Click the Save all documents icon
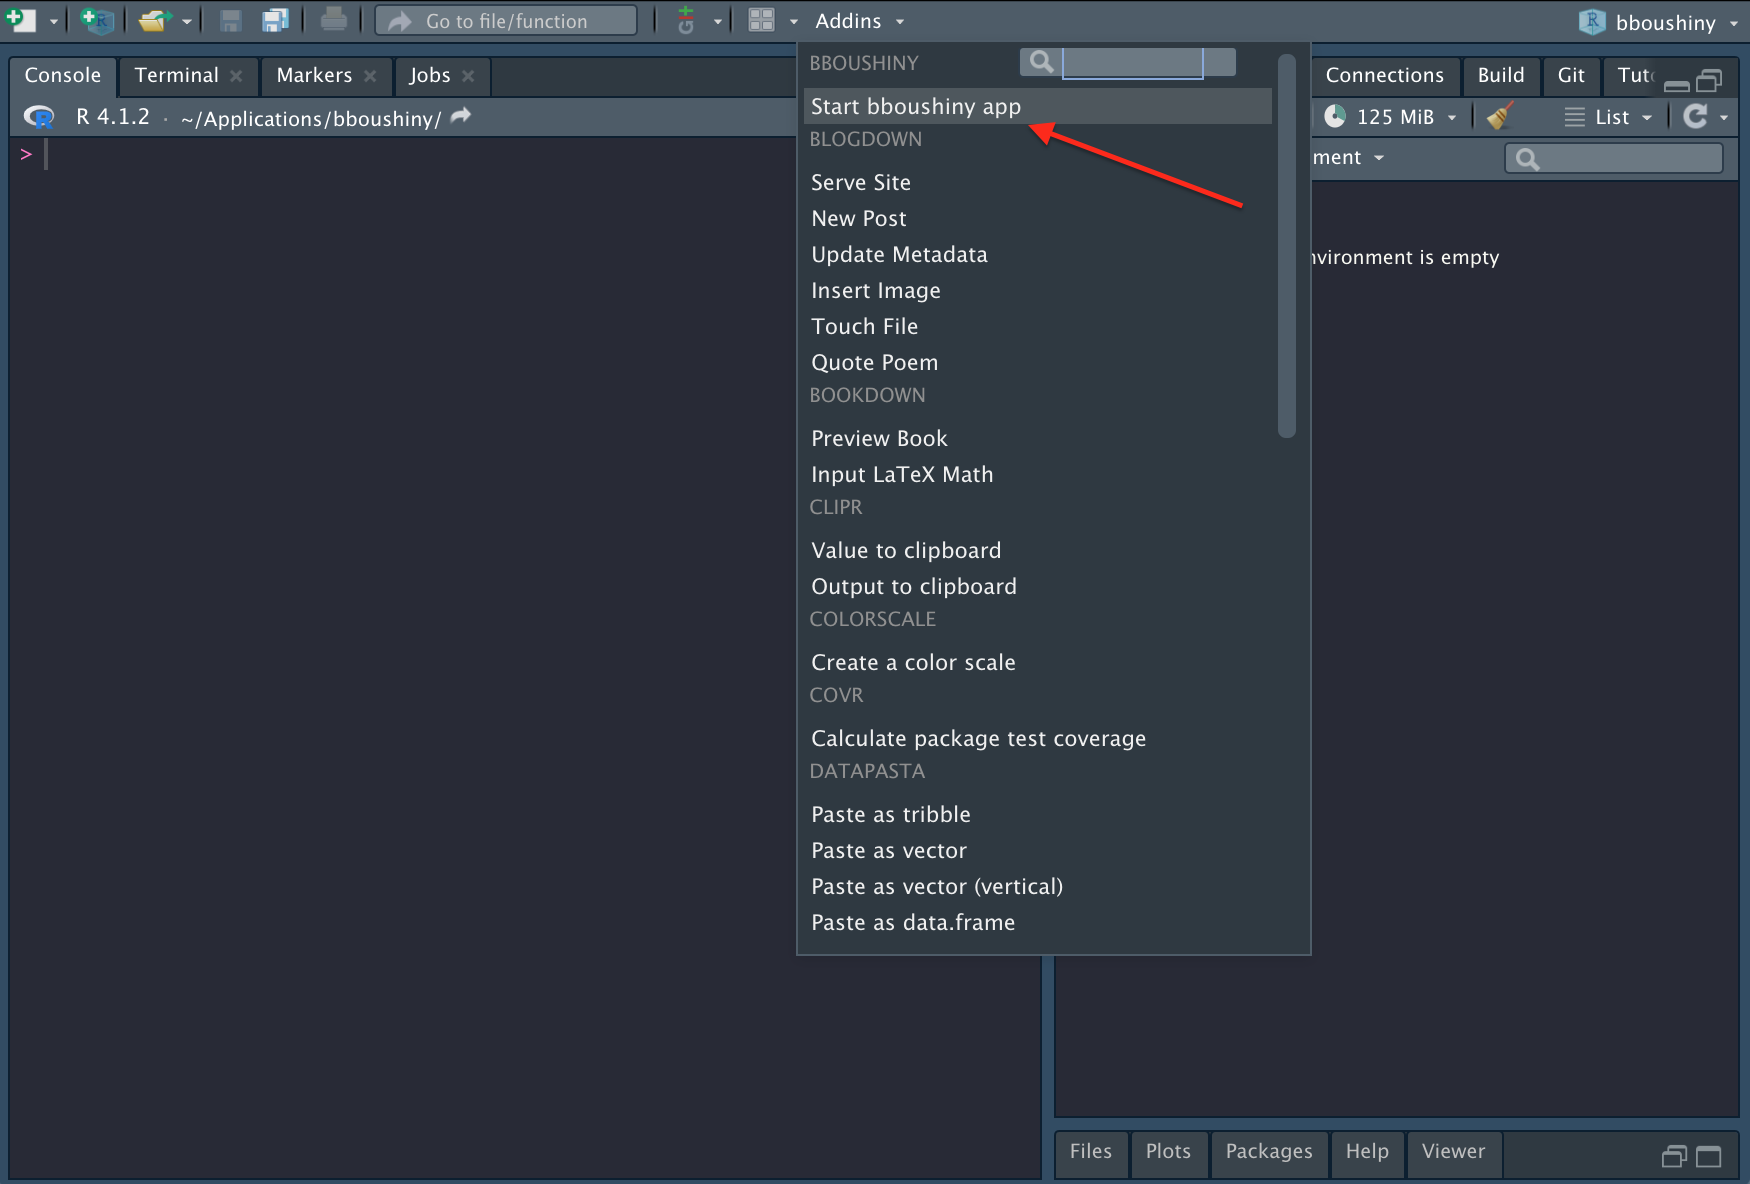 pyautogui.click(x=275, y=20)
